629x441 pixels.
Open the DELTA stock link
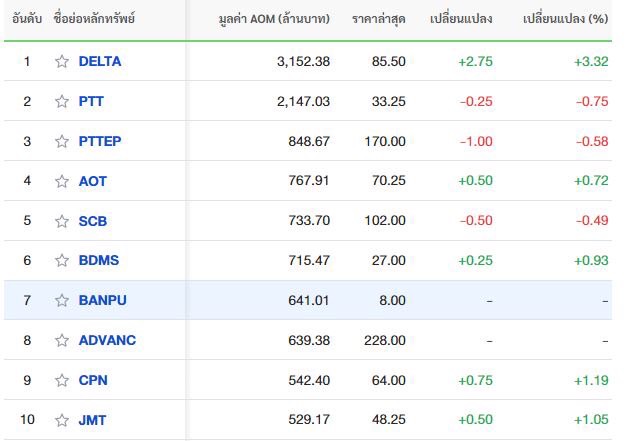[x=100, y=61]
